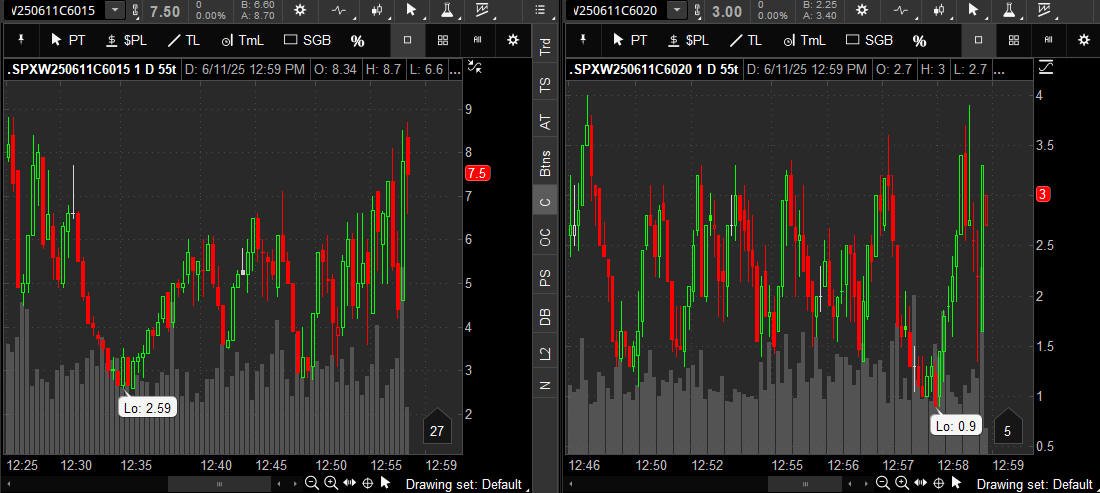Select the Trend Line (TL) tool on right chart
Viewport: 1100px width, 493px height.
coord(746,40)
